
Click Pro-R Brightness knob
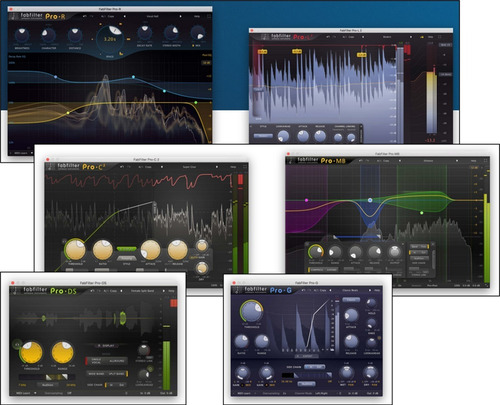tap(22, 34)
